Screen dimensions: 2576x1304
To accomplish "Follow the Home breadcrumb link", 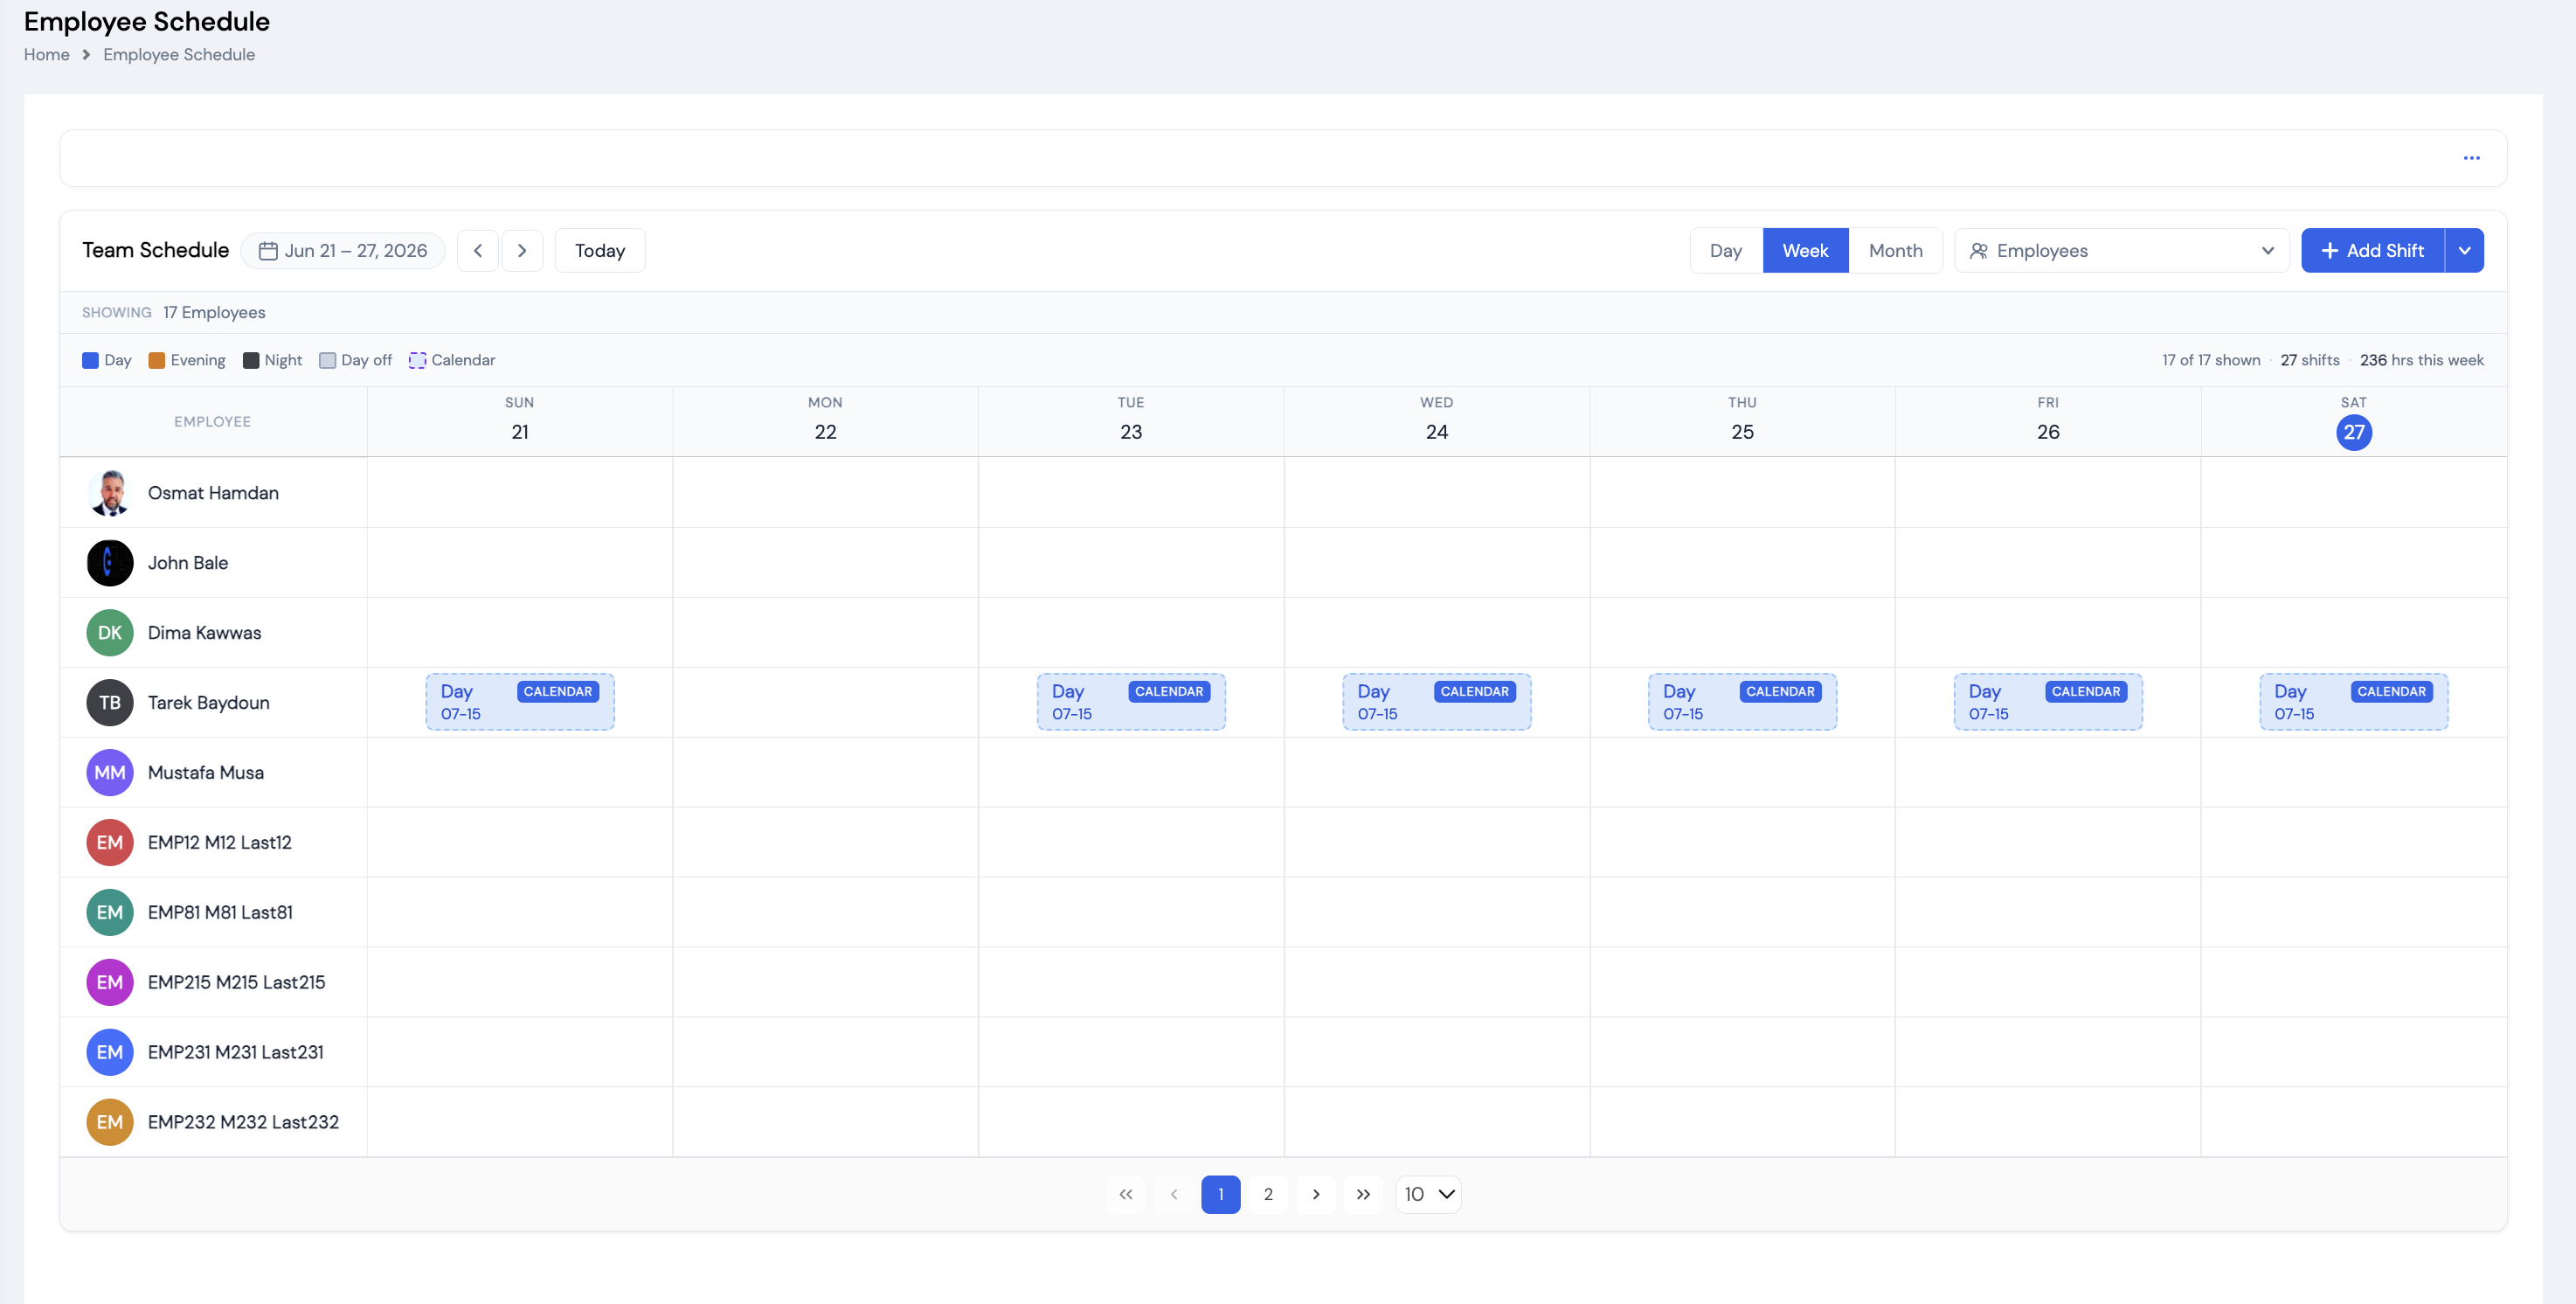I will (47, 55).
